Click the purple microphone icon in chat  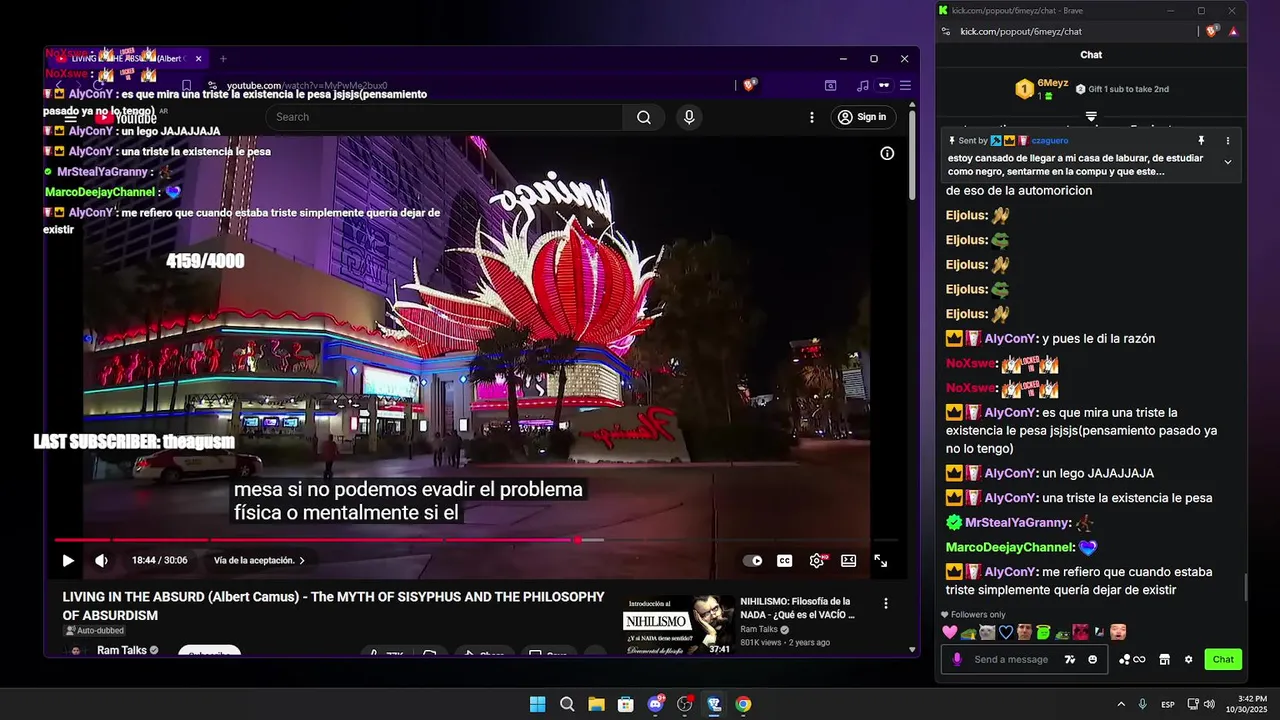click(x=957, y=659)
